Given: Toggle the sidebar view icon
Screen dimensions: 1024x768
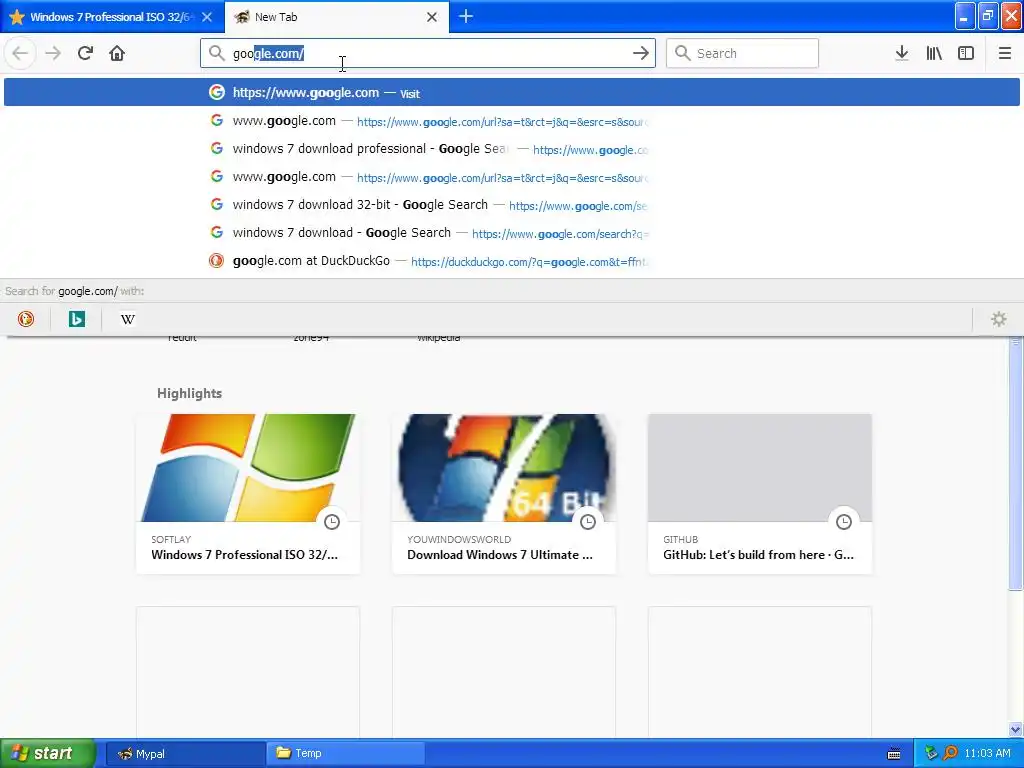Looking at the screenshot, I should click(x=966, y=53).
